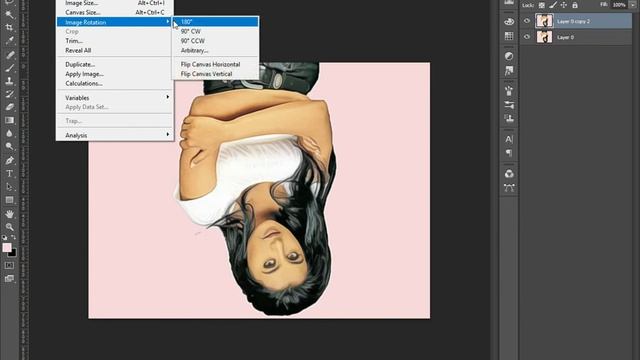Swap foreground and background colors
Viewport: 640px width, 360px height.
pos(13,237)
